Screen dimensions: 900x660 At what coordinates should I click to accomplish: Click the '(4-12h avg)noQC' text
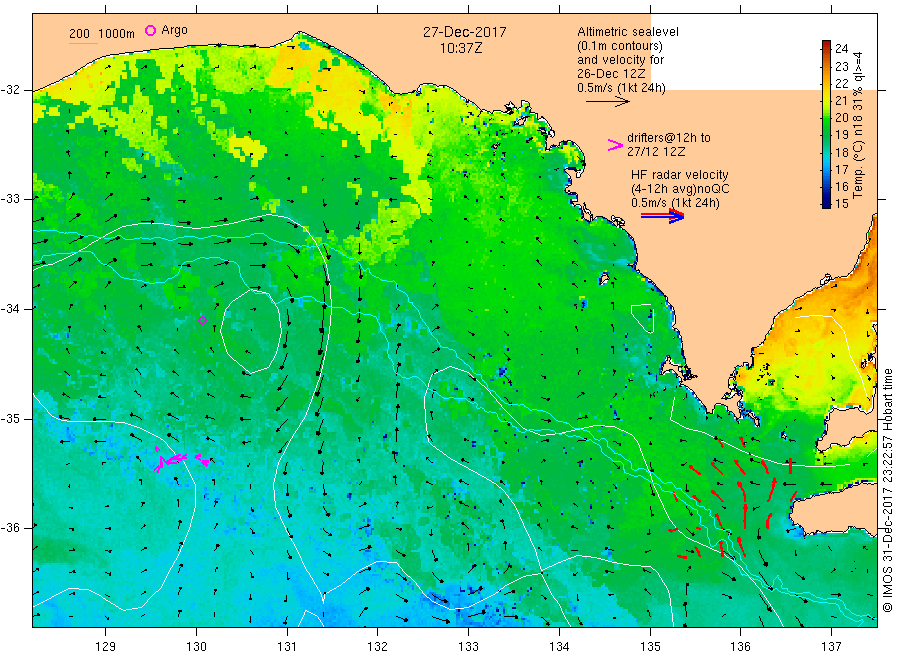(680, 189)
